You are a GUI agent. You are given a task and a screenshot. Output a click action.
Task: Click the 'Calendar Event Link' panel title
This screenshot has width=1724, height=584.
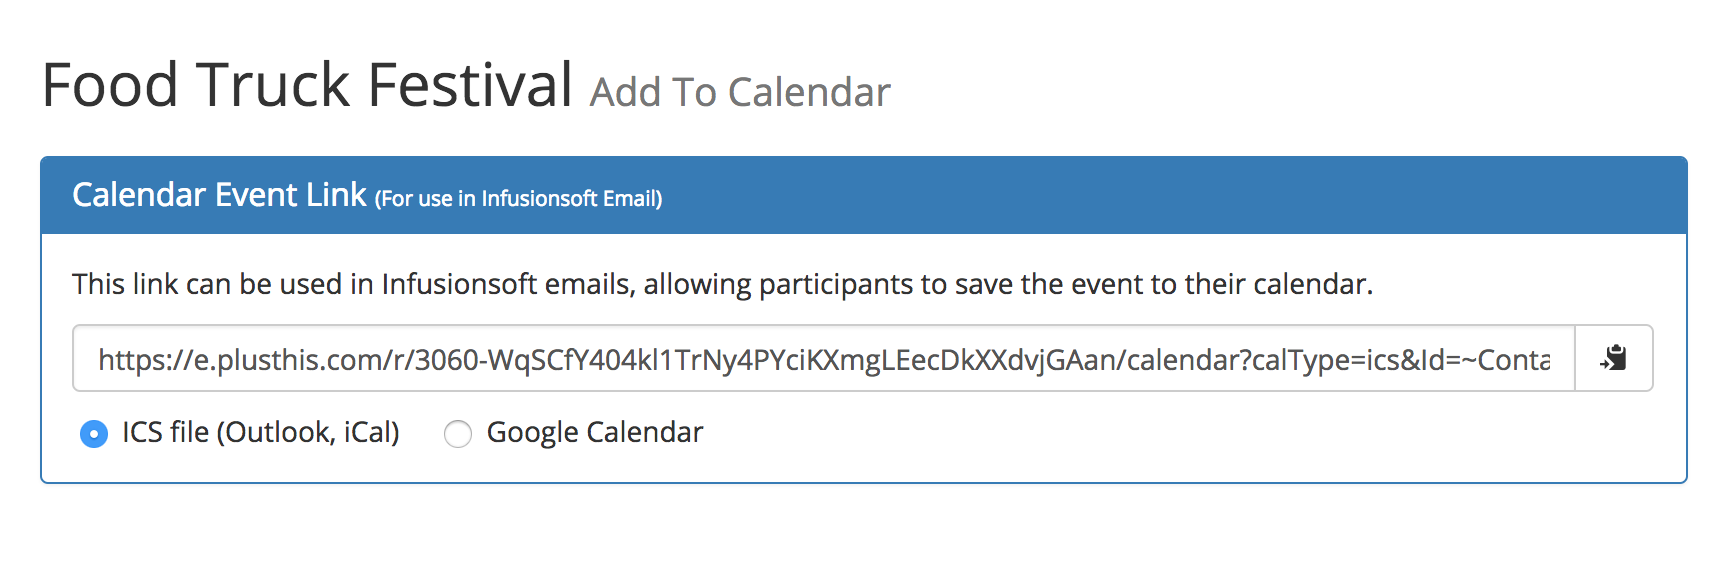pyautogui.click(x=219, y=194)
